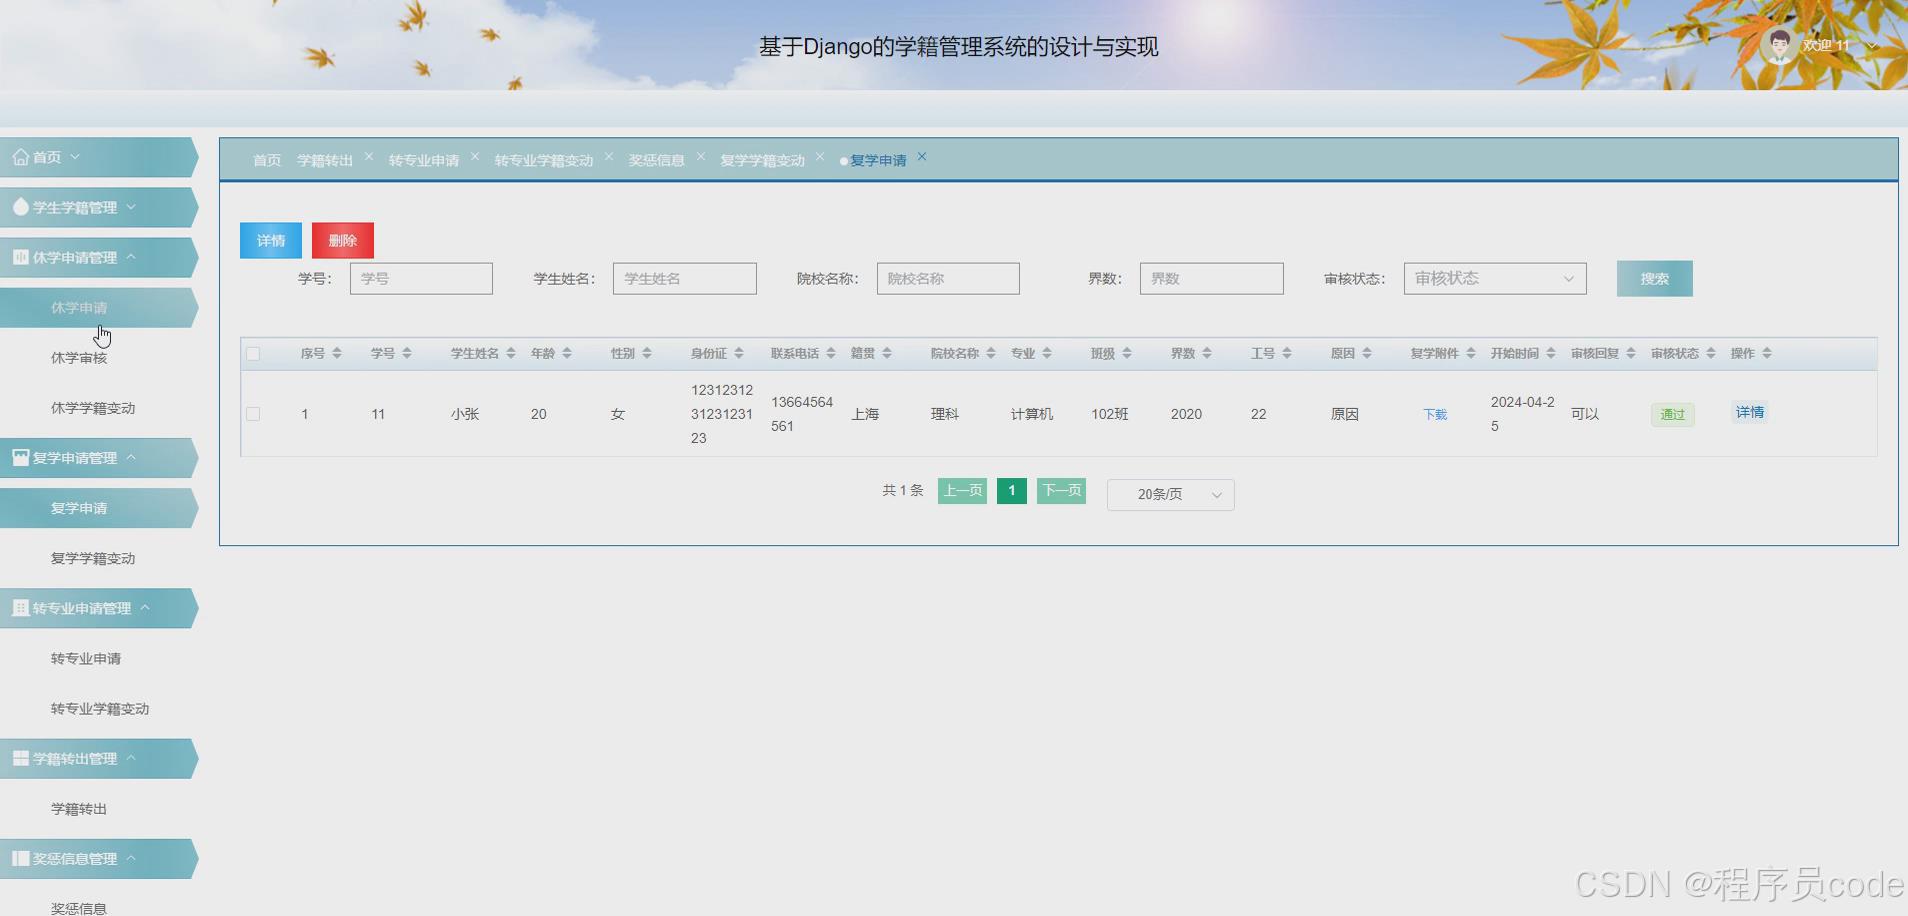Sort the 年龄 column using its arrow icon
Image resolution: width=1908 pixels, height=916 pixels.
coord(566,352)
